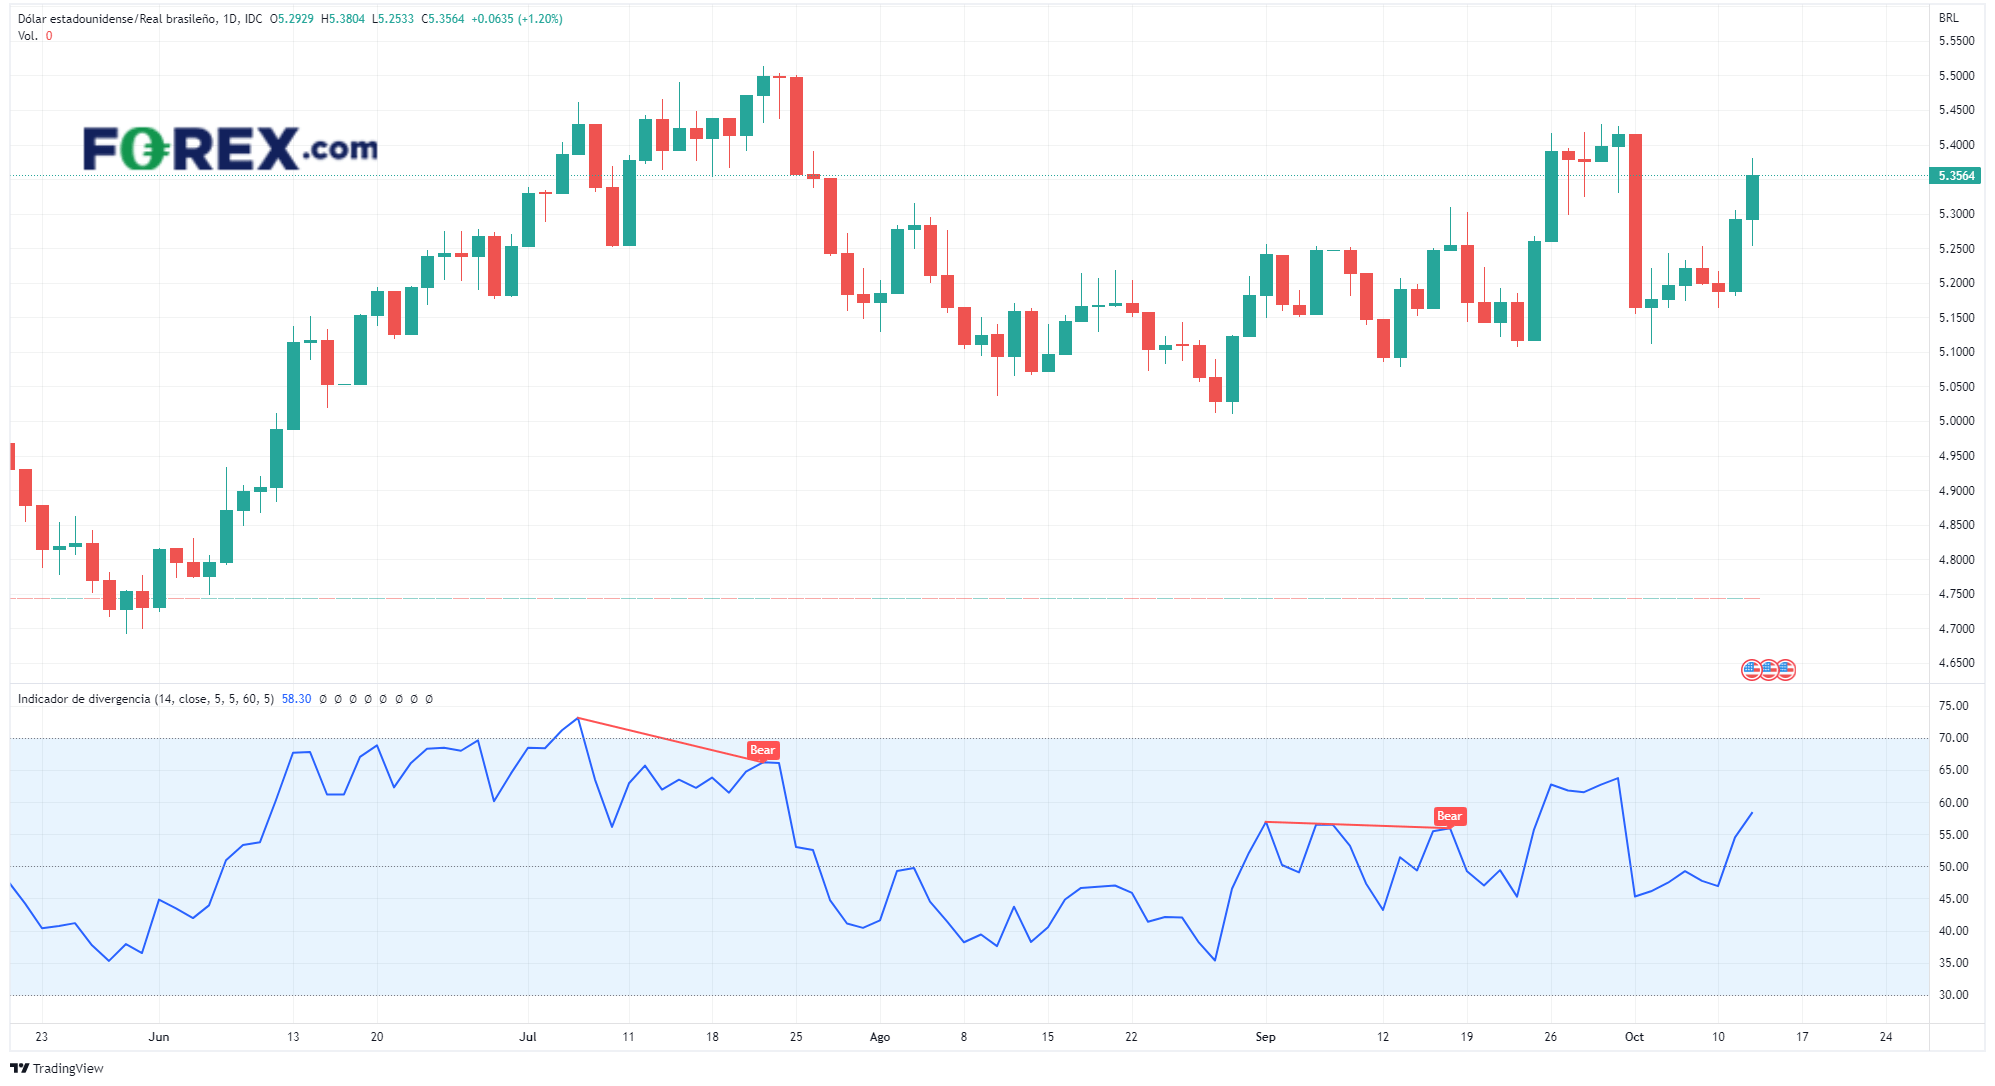Select the current price tag 5.3564 on axis

pyautogui.click(x=1956, y=176)
